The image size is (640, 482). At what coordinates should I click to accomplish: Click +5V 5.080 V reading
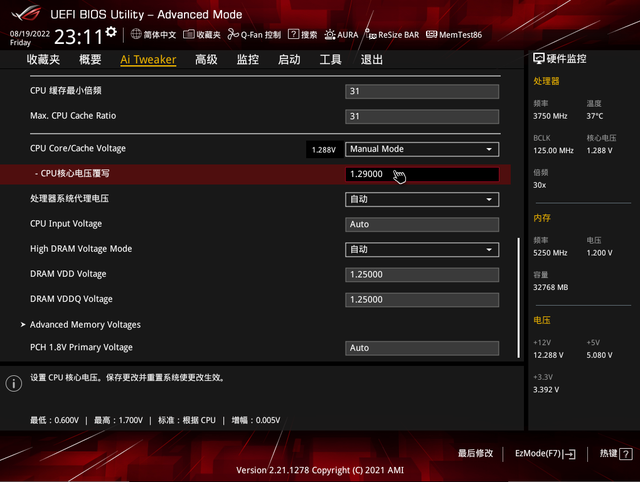(x=600, y=355)
